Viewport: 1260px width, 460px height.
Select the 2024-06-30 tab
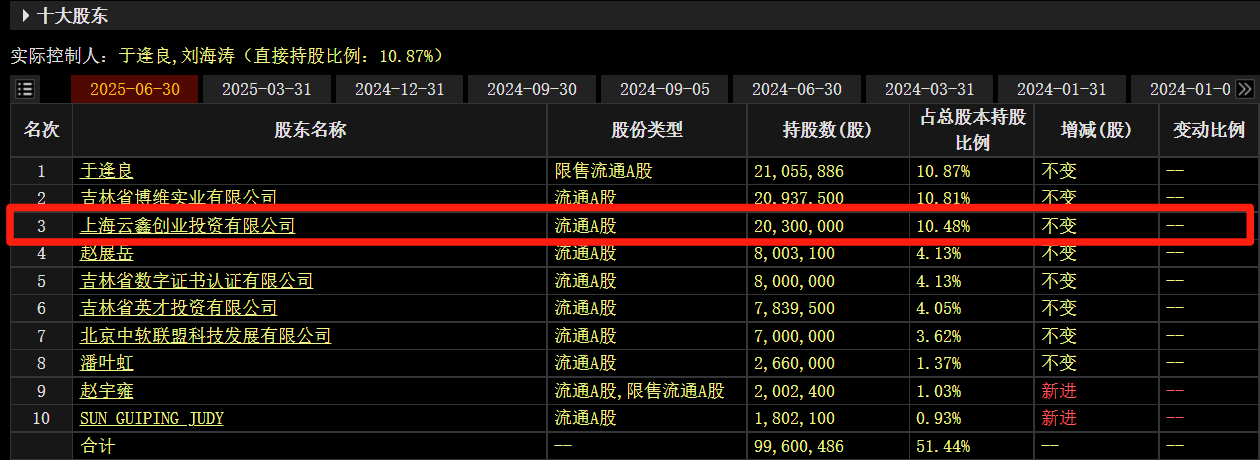click(x=797, y=89)
